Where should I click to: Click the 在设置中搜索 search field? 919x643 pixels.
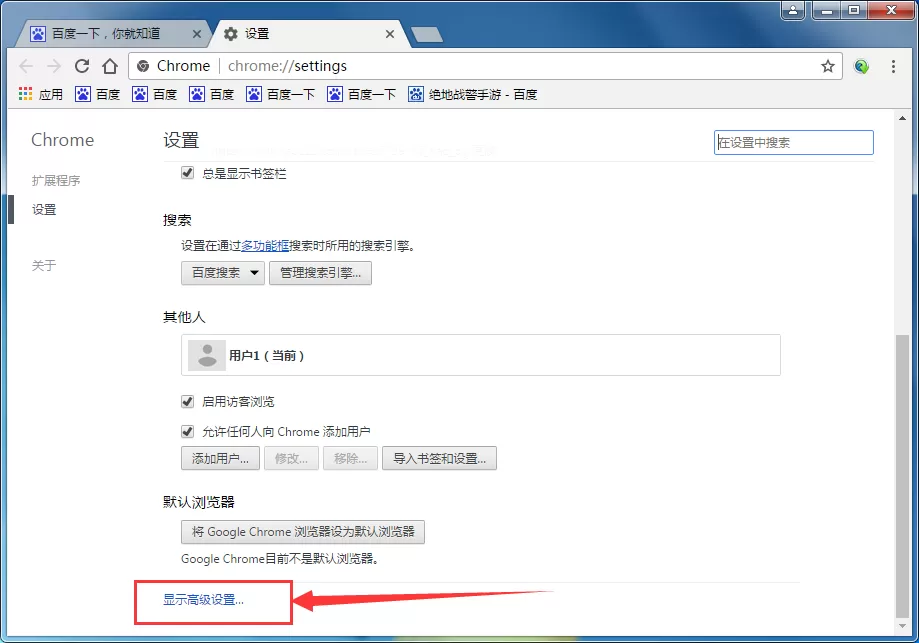tap(794, 142)
